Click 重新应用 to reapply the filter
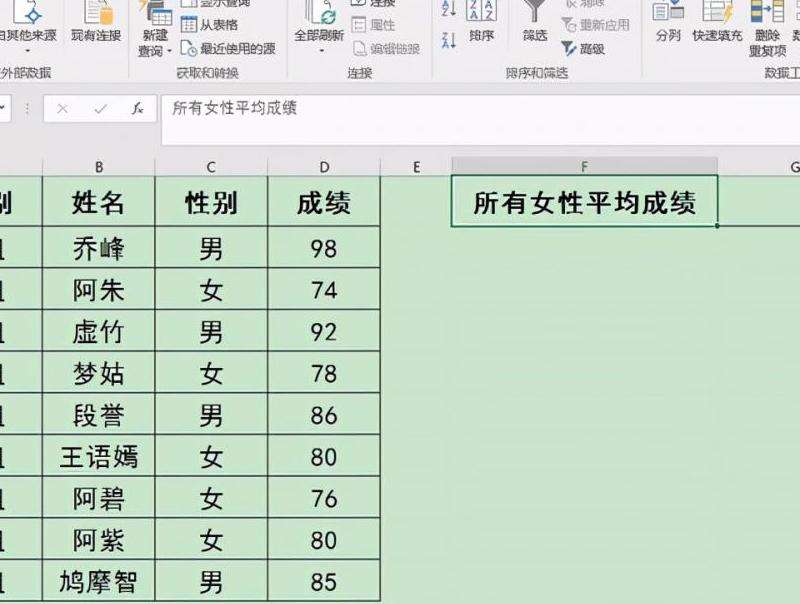The width and height of the screenshot is (800, 604). pos(595,24)
